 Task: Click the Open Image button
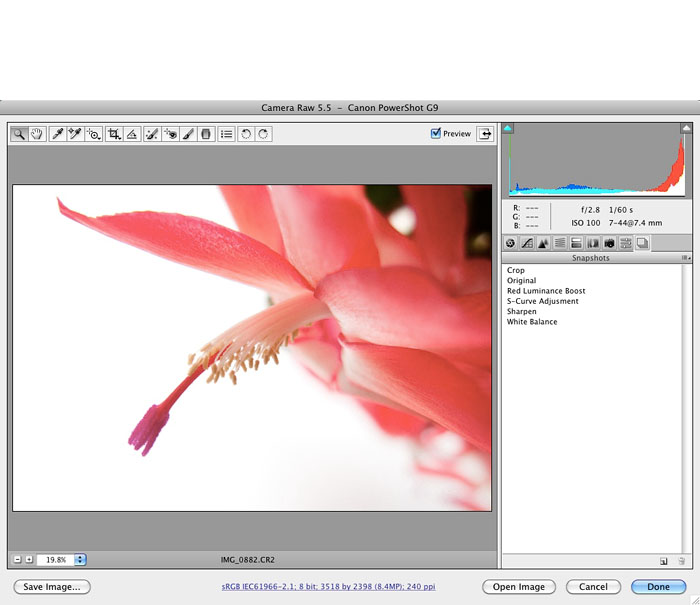(x=519, y=587)
